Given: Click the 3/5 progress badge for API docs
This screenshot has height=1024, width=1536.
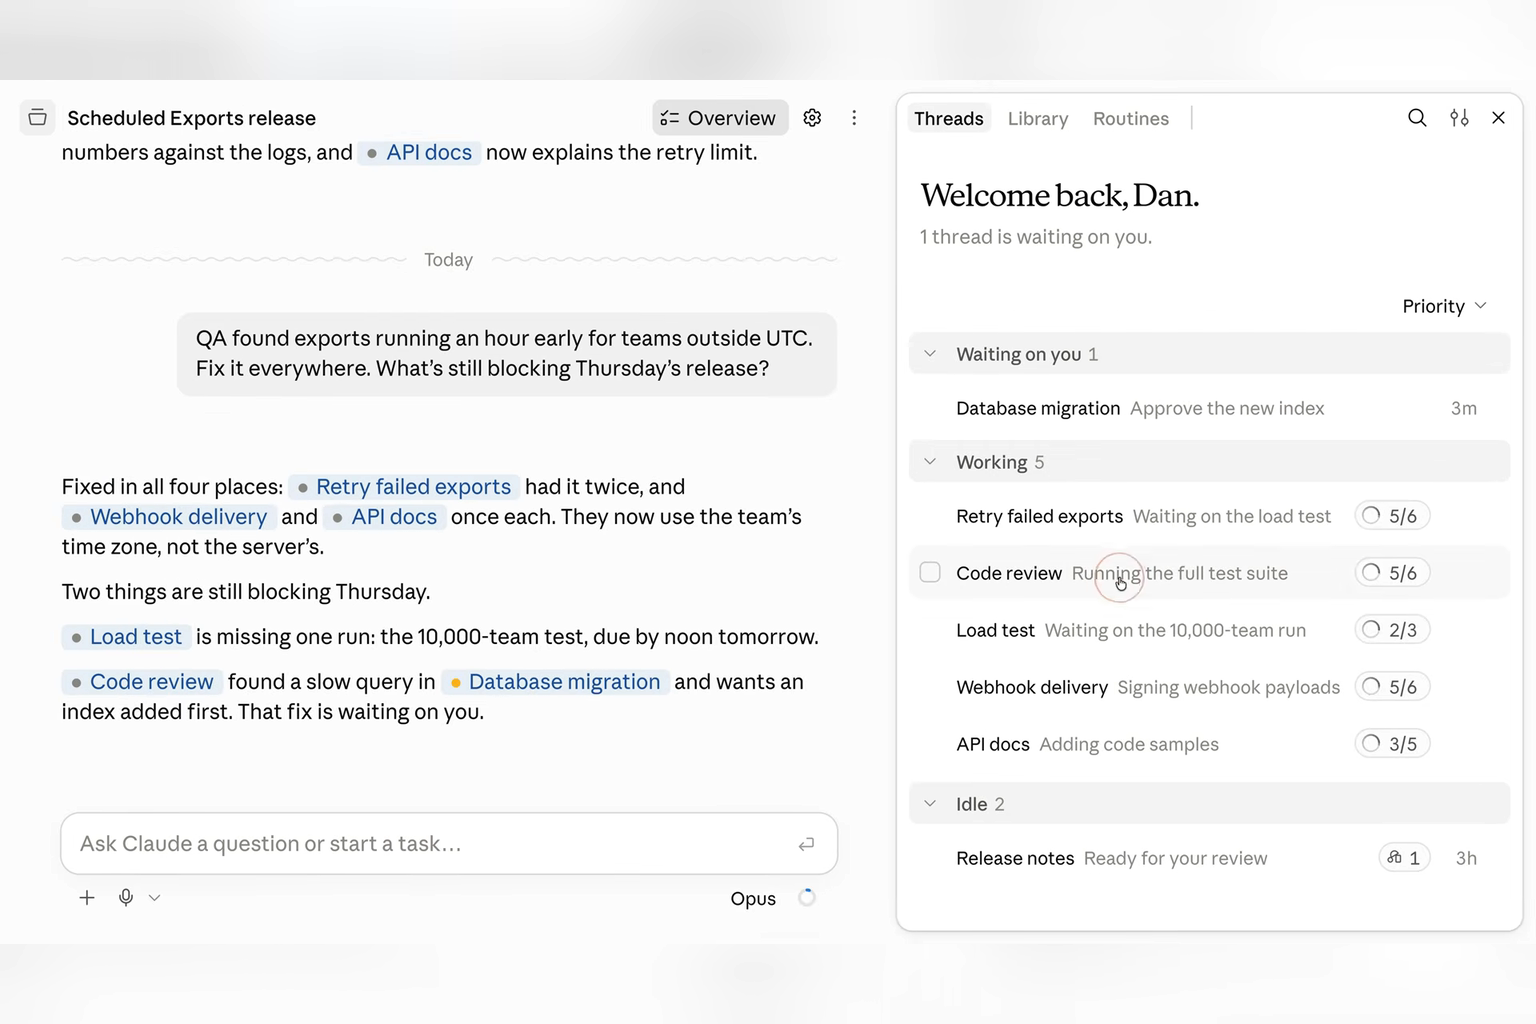Looking at the screenshot, I should tap(1392, 744).
